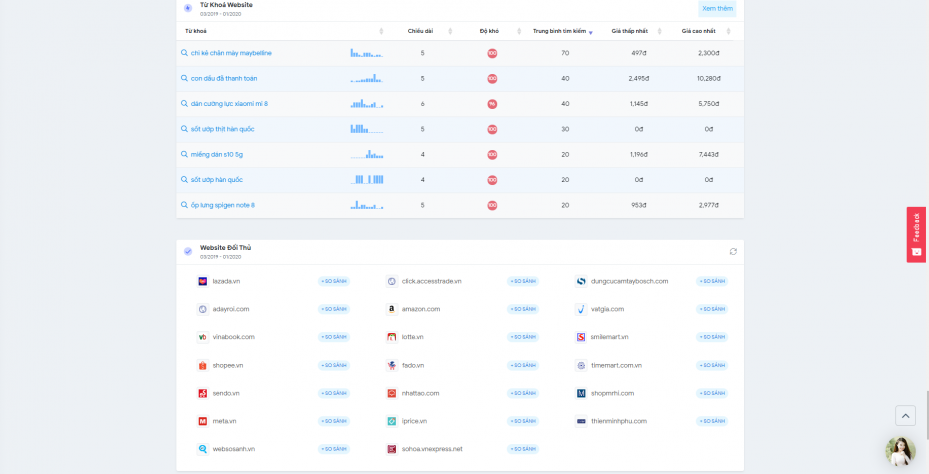Image resolution: width=929 pixels, height=474 pixels.
Task: Sort table by Giá cao nhất column
Action: pos(729,31)
